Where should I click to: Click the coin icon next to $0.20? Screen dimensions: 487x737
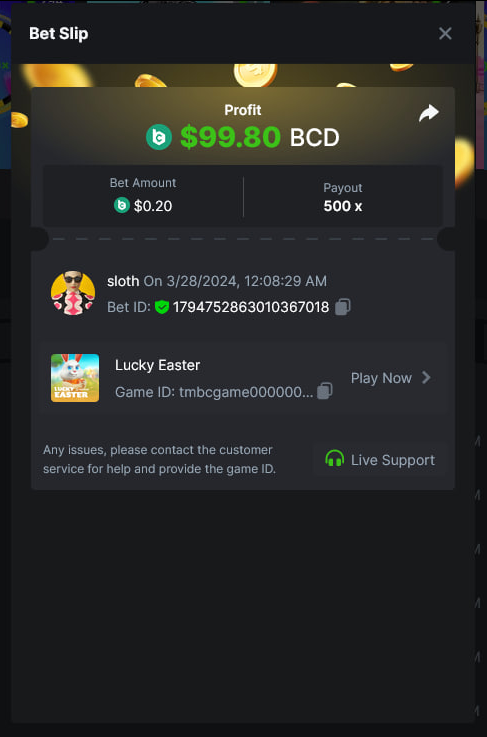[x=122, y=205]
